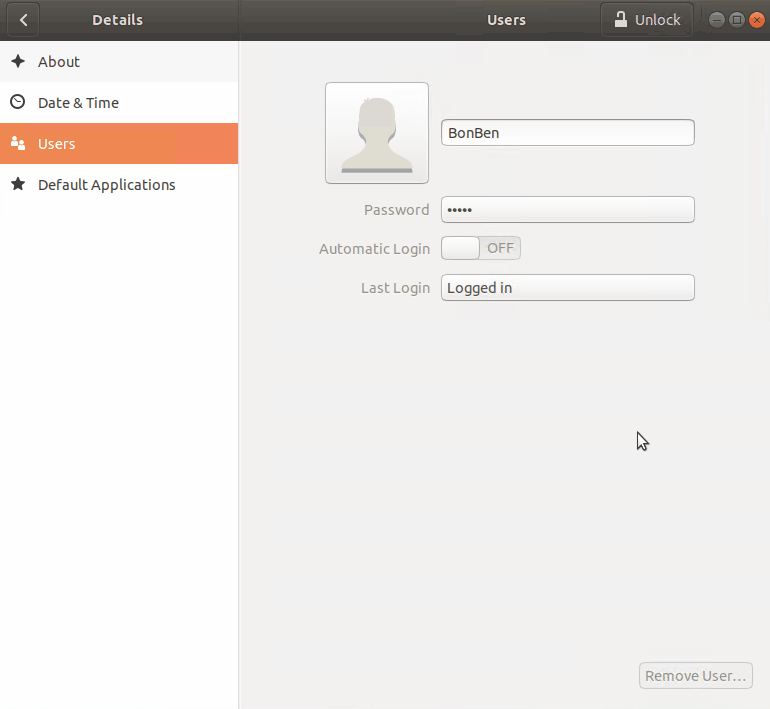Click the Password field
The height and width of the screenshot is (709, 770).
click(568, 210)
